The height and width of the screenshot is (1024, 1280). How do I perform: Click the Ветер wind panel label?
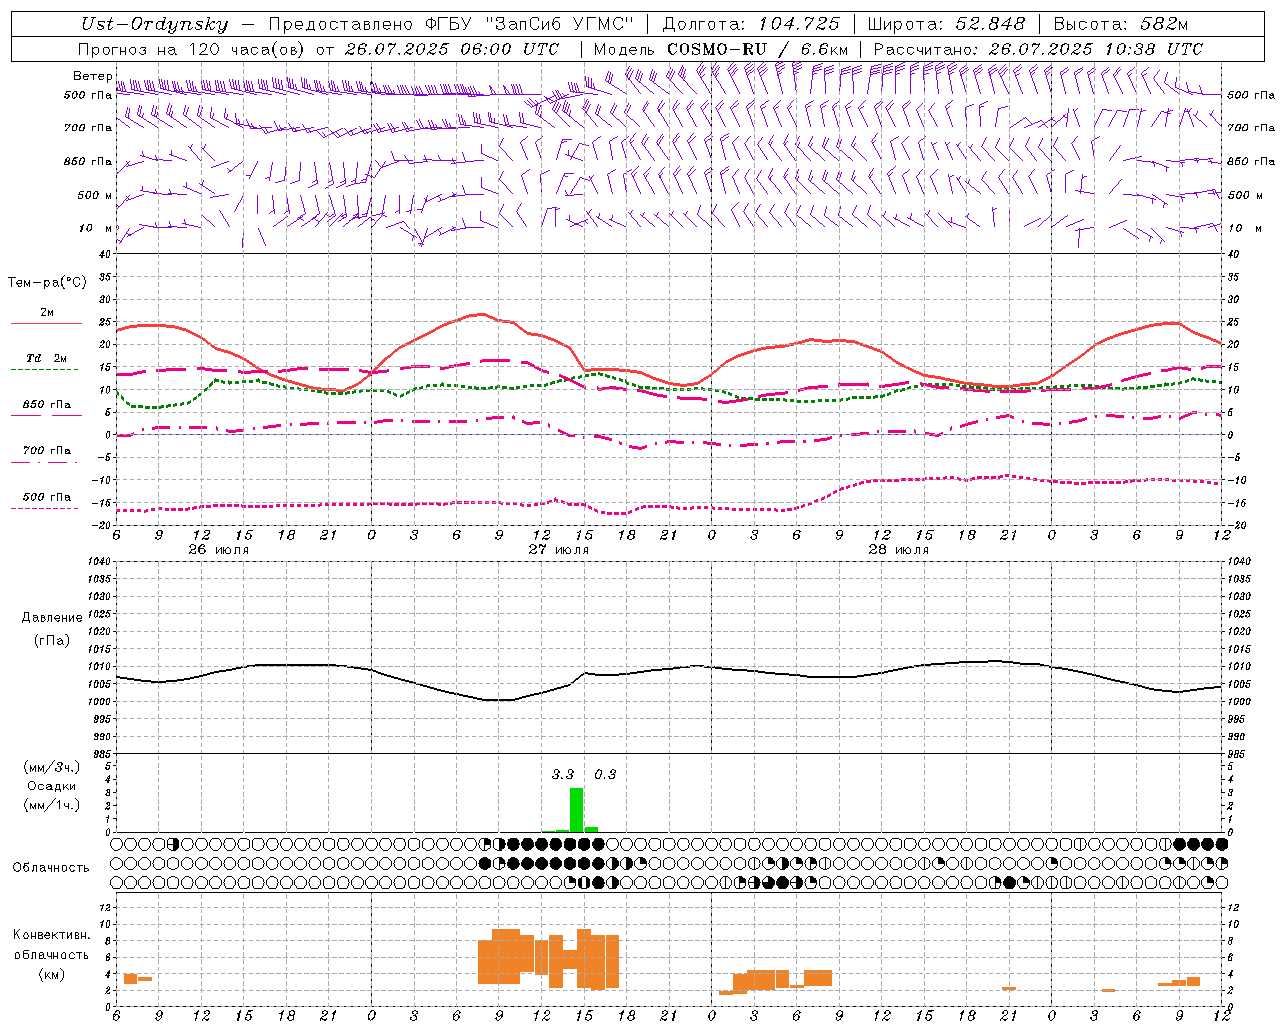point(92,76)
